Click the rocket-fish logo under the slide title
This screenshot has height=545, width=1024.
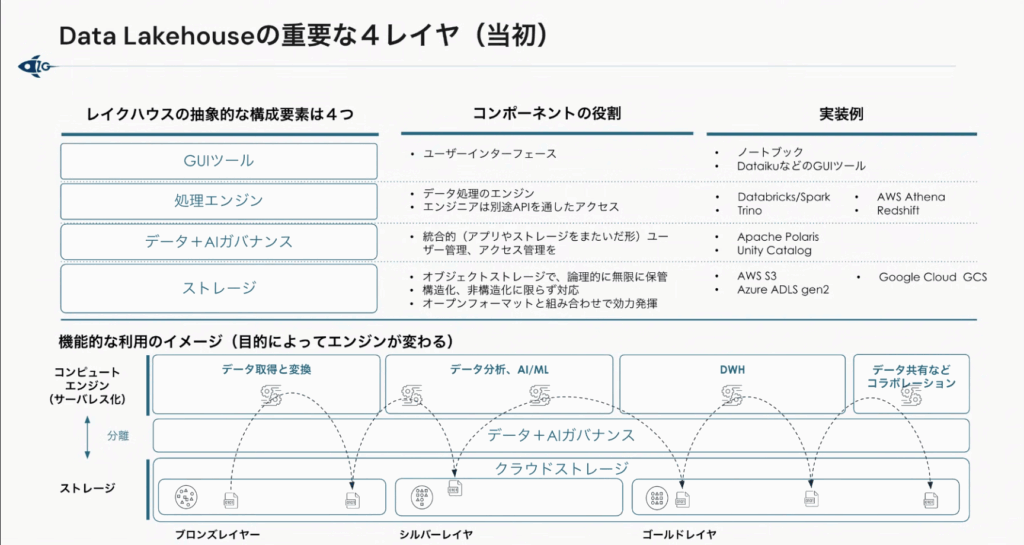point(35,66)
